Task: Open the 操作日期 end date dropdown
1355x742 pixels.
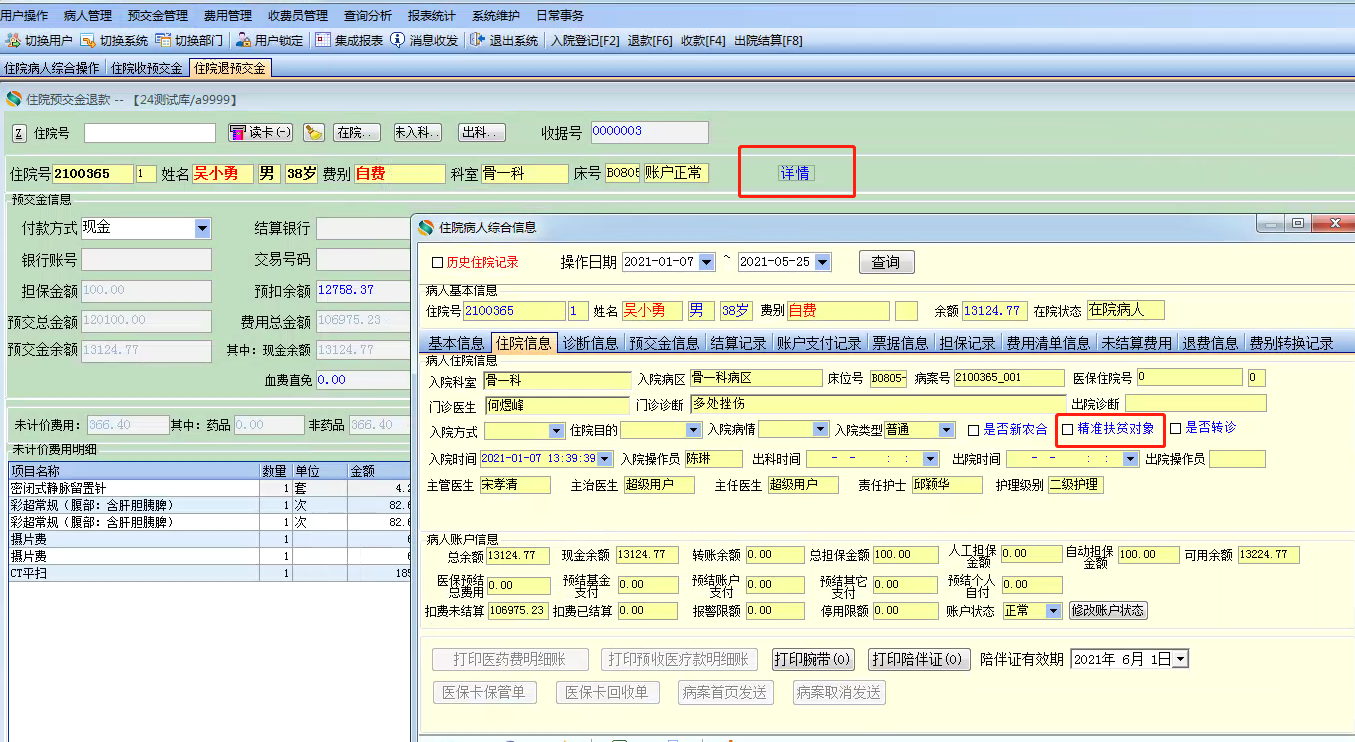Action: 823,262
